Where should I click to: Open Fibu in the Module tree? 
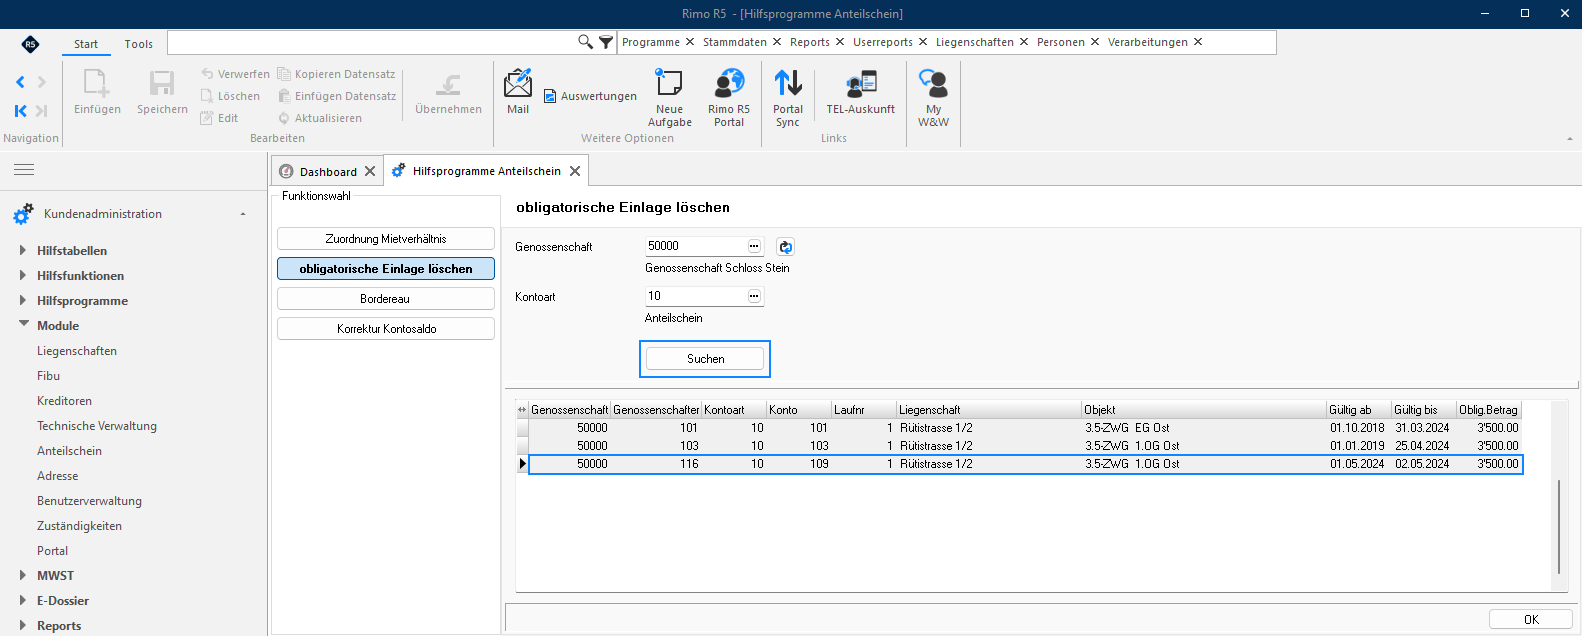[48, 376]
